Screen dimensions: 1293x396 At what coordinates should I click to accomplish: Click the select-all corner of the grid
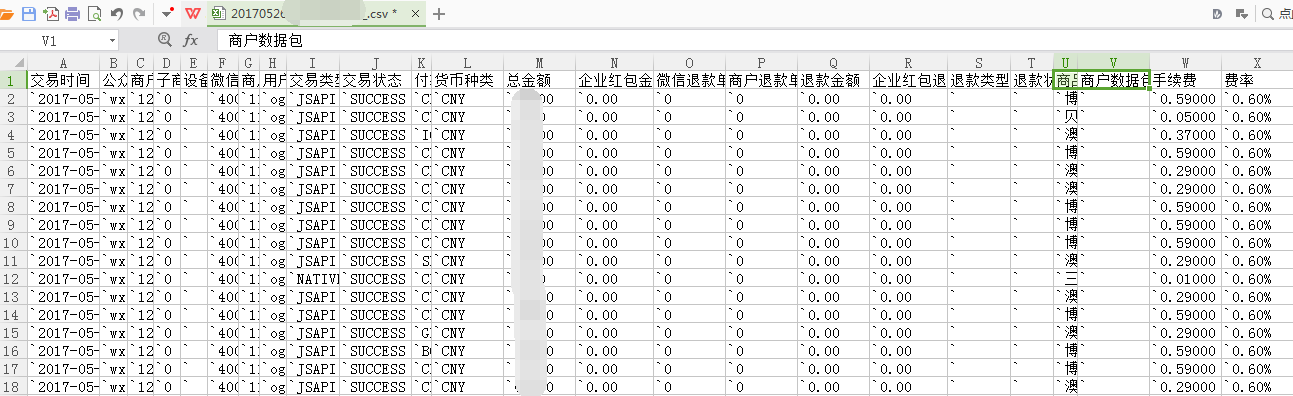click(x=13, y=62)
